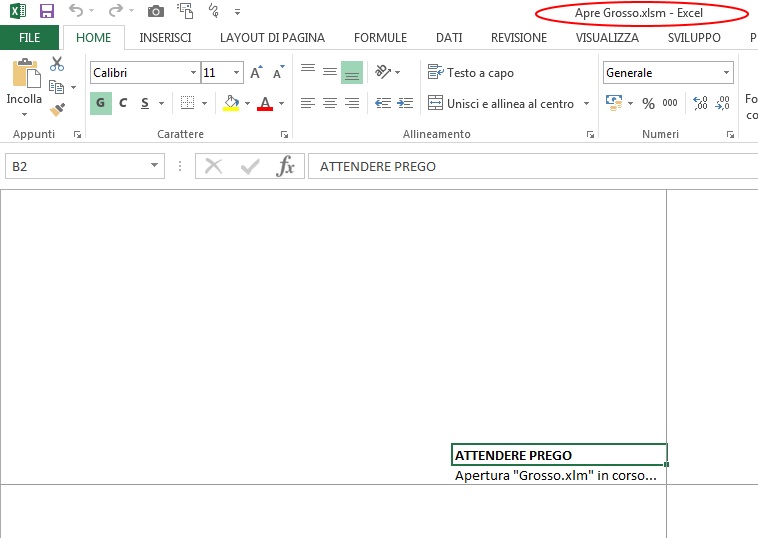The height and width of the screenshot is (538, 758).
Task: Open the font color dropdown arrow
Action: click(x=281, y=103)
